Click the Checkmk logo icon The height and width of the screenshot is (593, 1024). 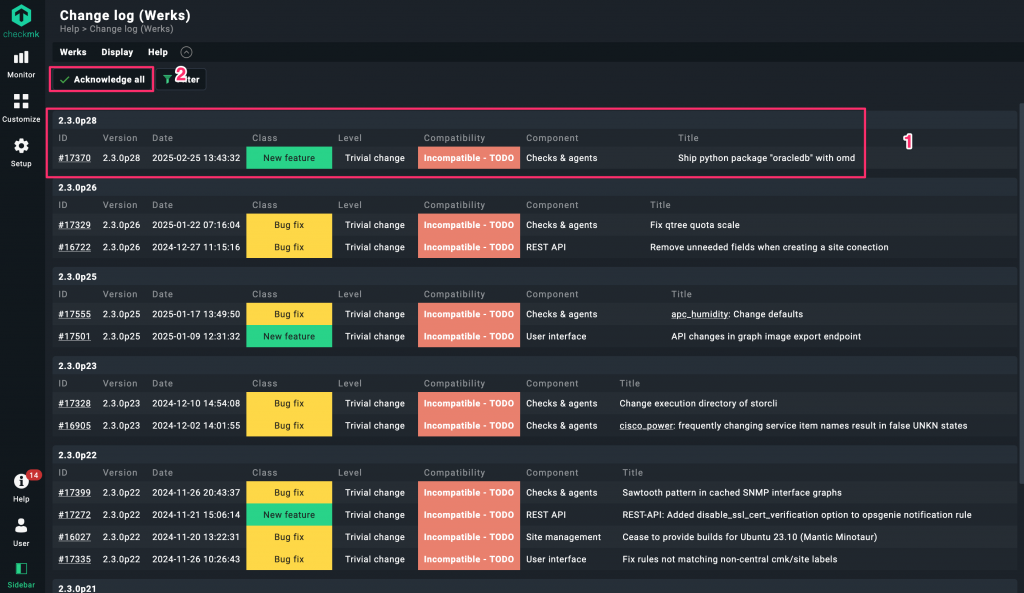pos(21,17)
